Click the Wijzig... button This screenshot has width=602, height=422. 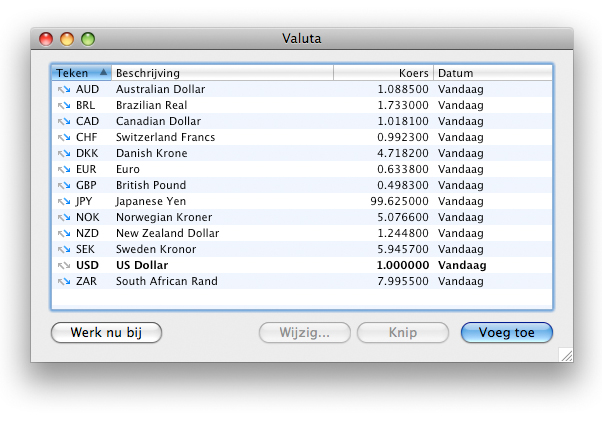tap(304, 332)
